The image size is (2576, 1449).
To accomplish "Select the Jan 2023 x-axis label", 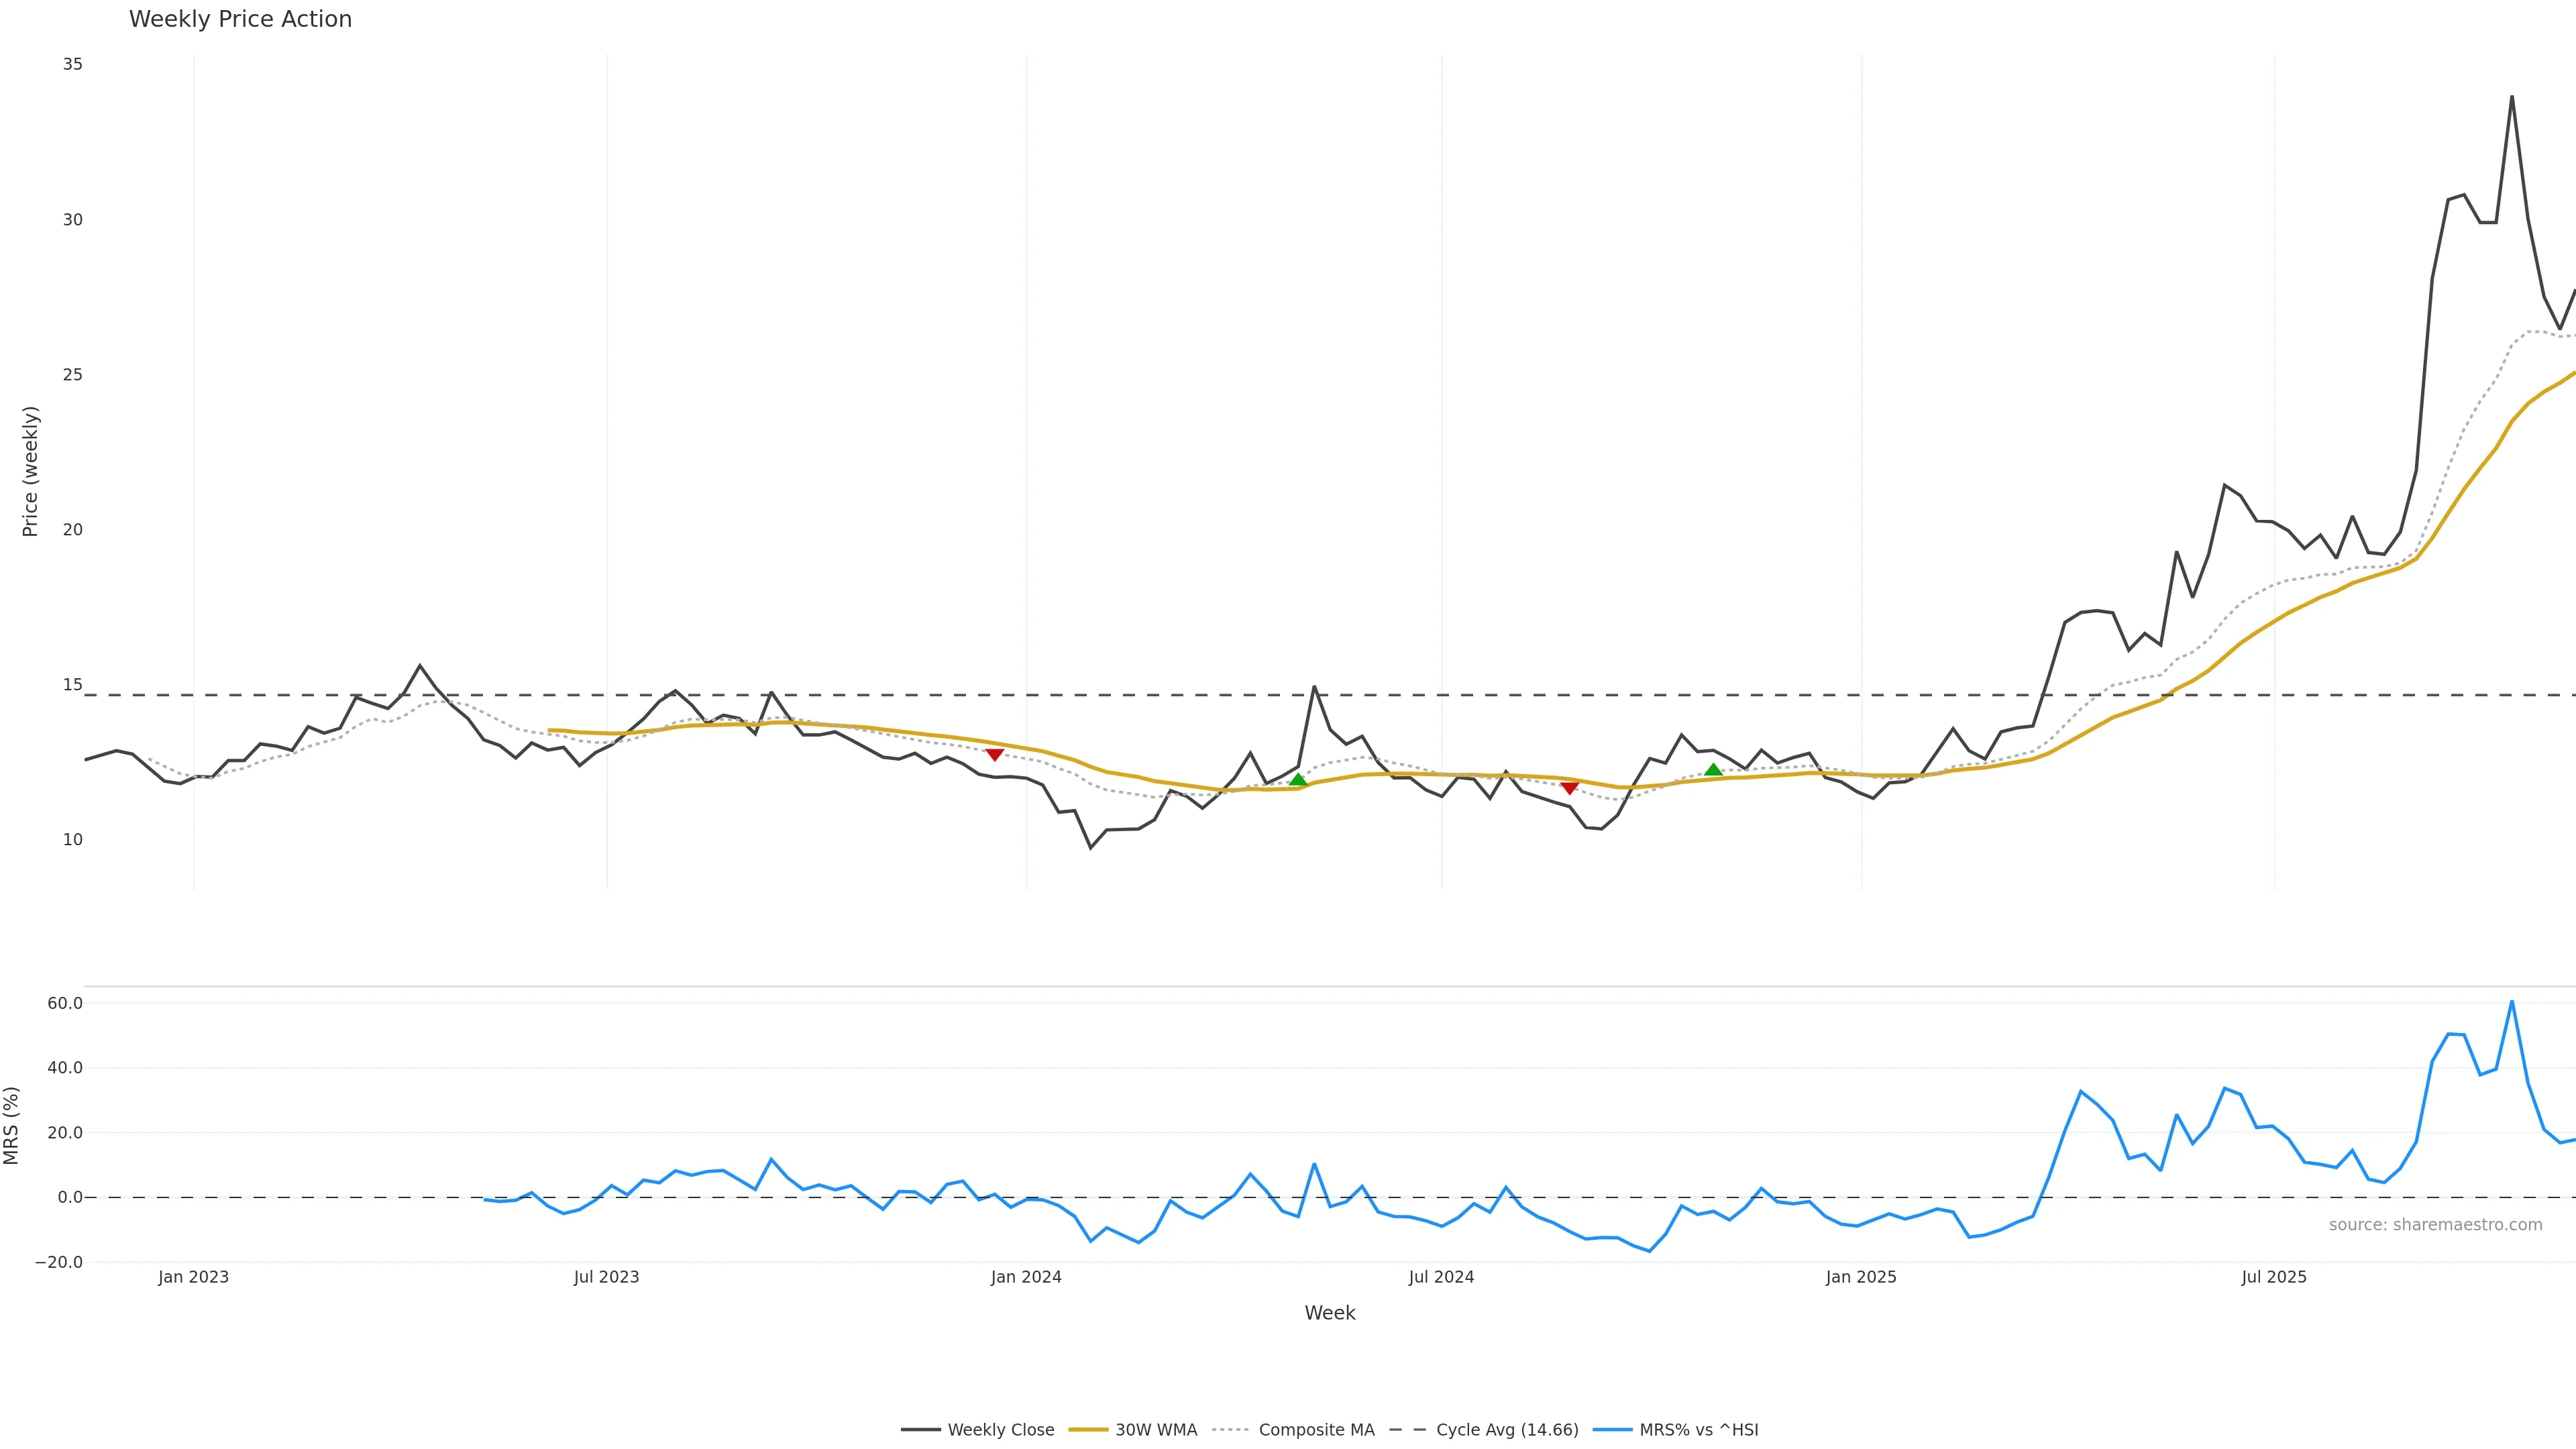I will (193, 1277).
